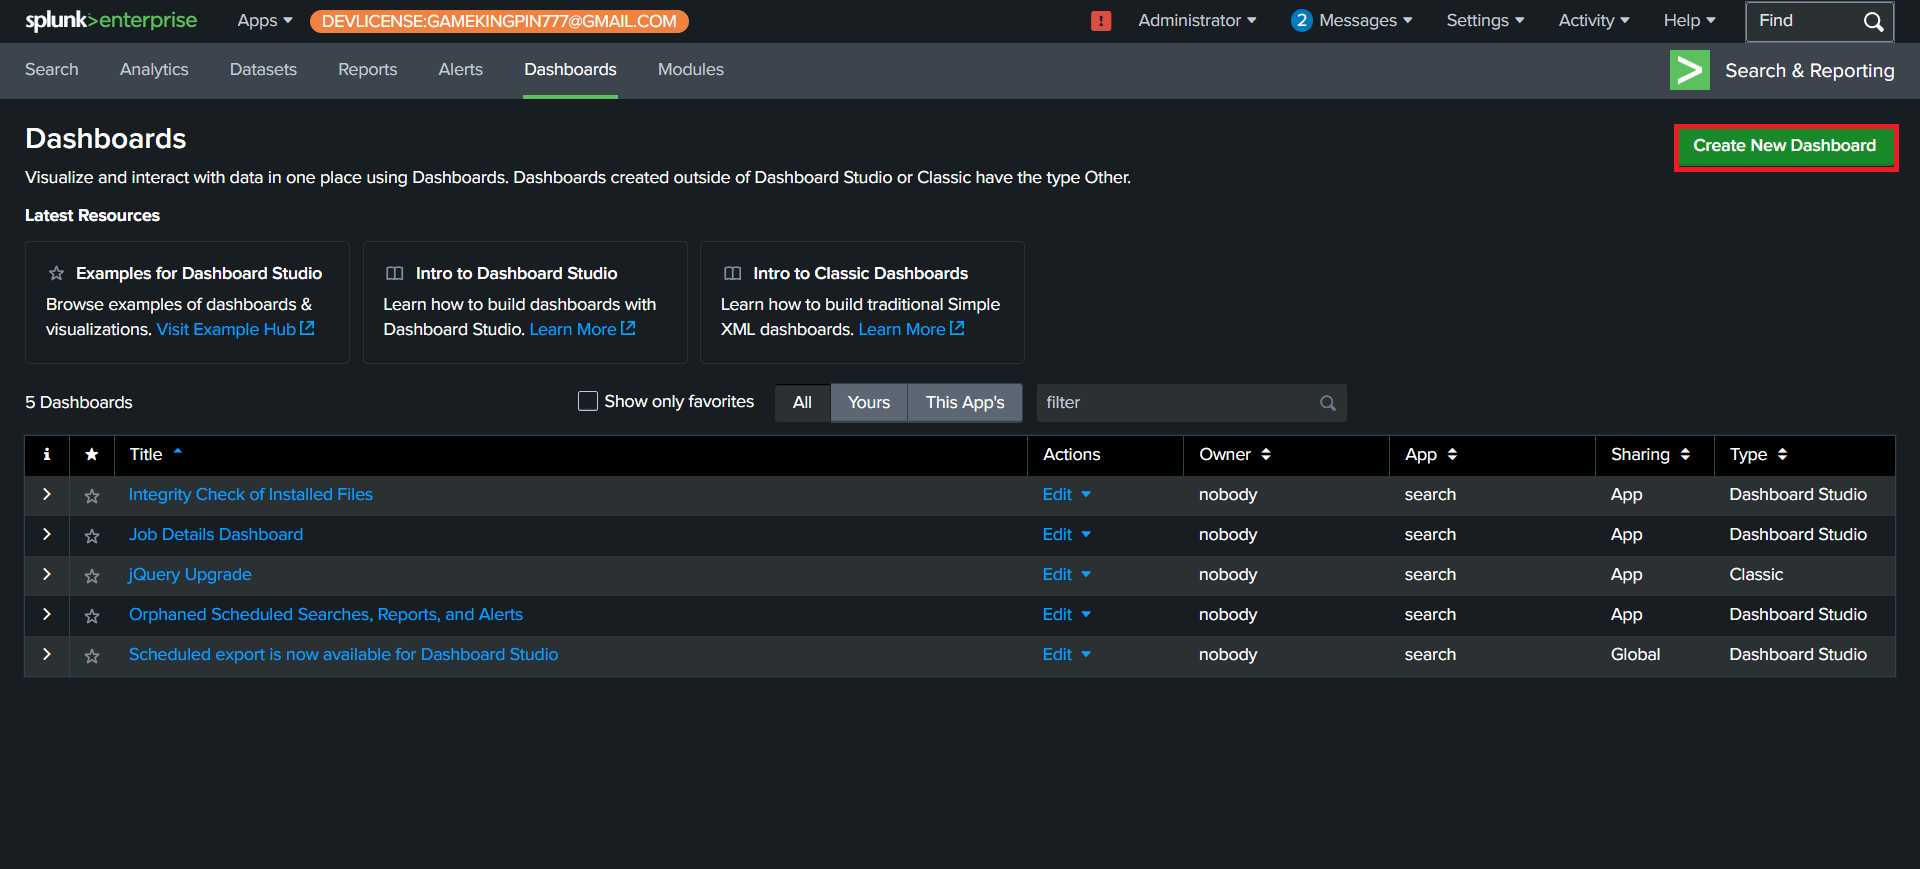Click the star favorites column header

click(x=92, y=454)
